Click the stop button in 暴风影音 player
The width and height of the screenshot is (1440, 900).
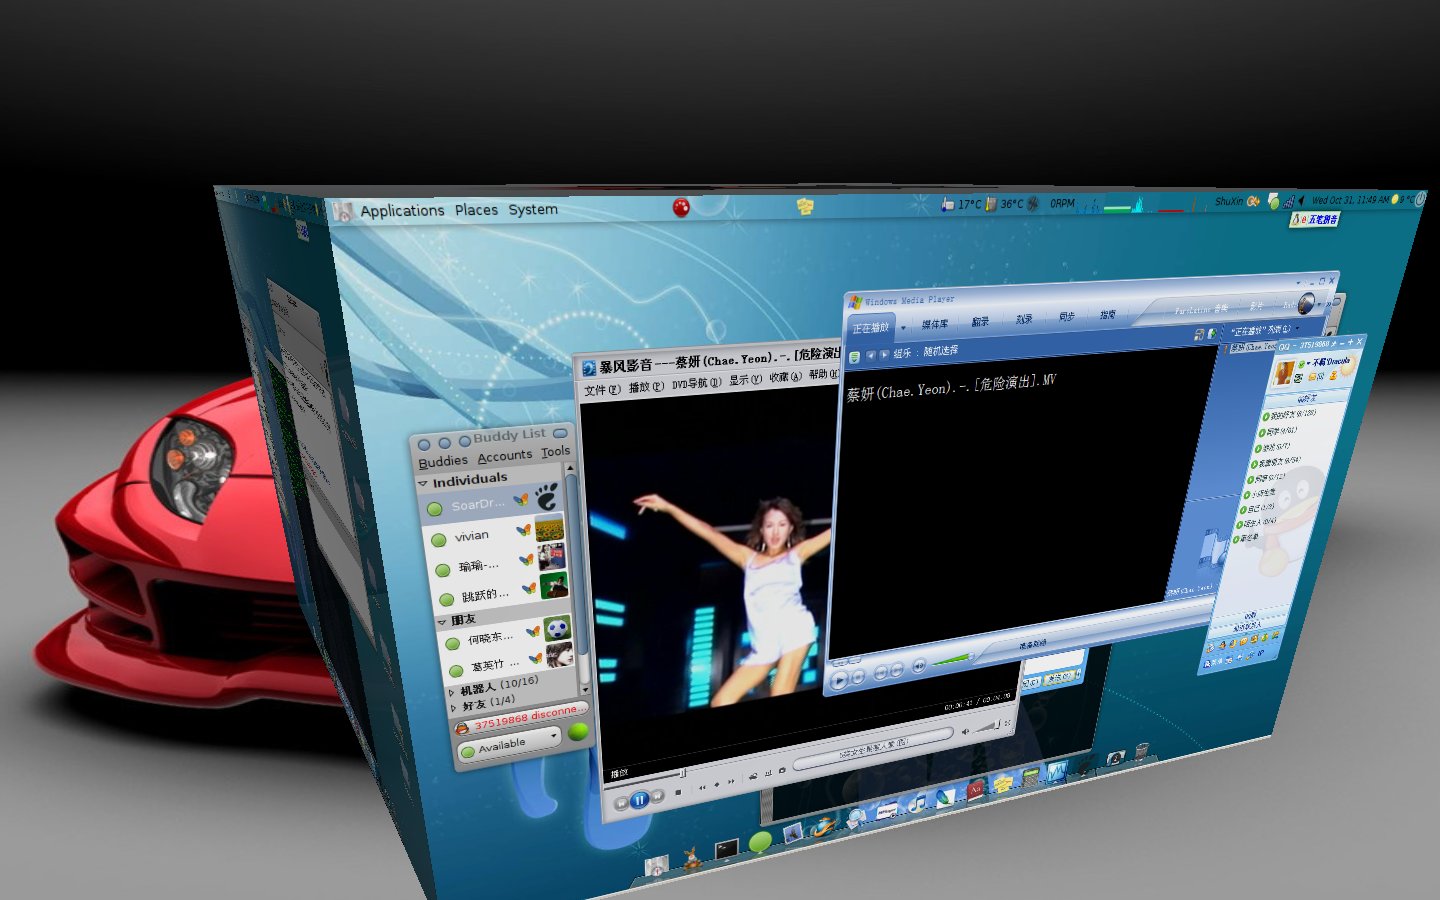(x=678, y=792)
